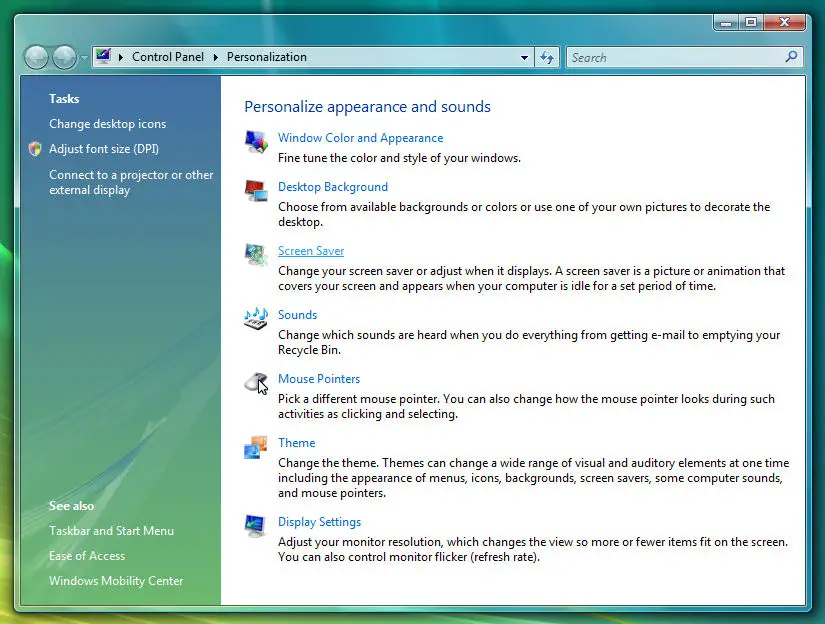The width and height of the screenshot is (825, 624).
Task: Click the Mouse Pointers mouse icon
Action: point(256,383)
